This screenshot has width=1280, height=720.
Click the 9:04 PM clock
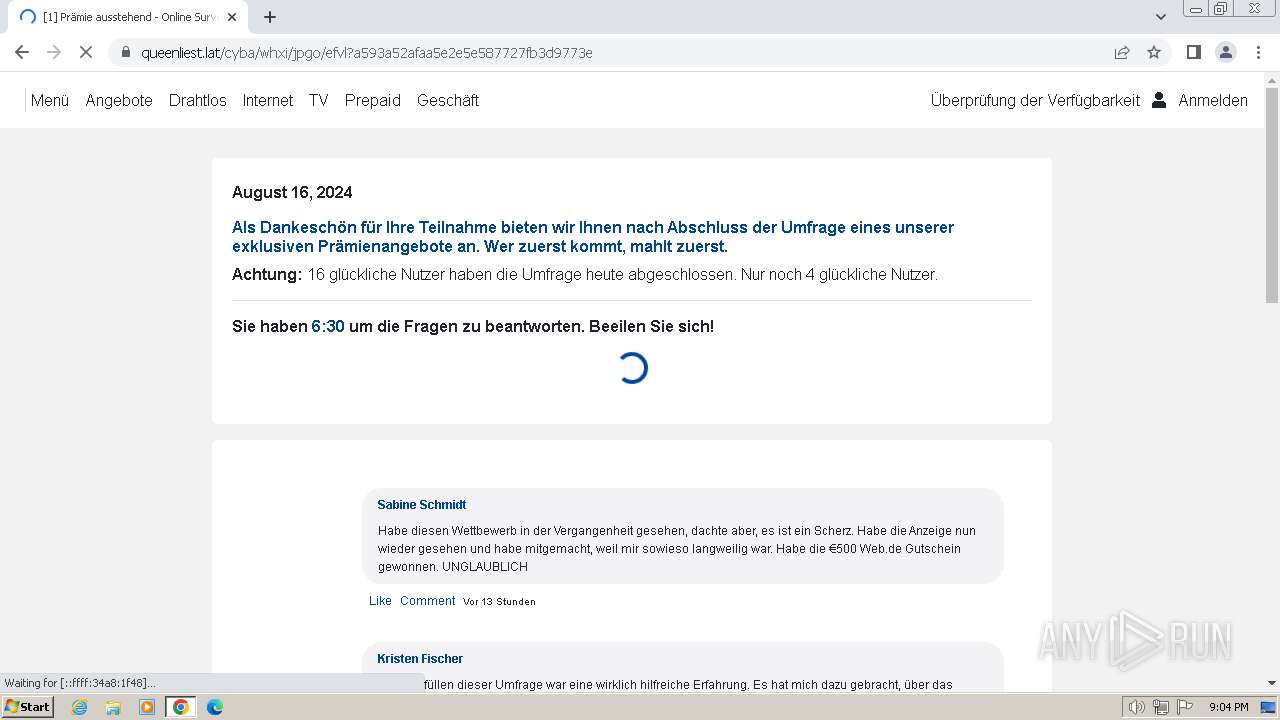tap(1228, 707)
